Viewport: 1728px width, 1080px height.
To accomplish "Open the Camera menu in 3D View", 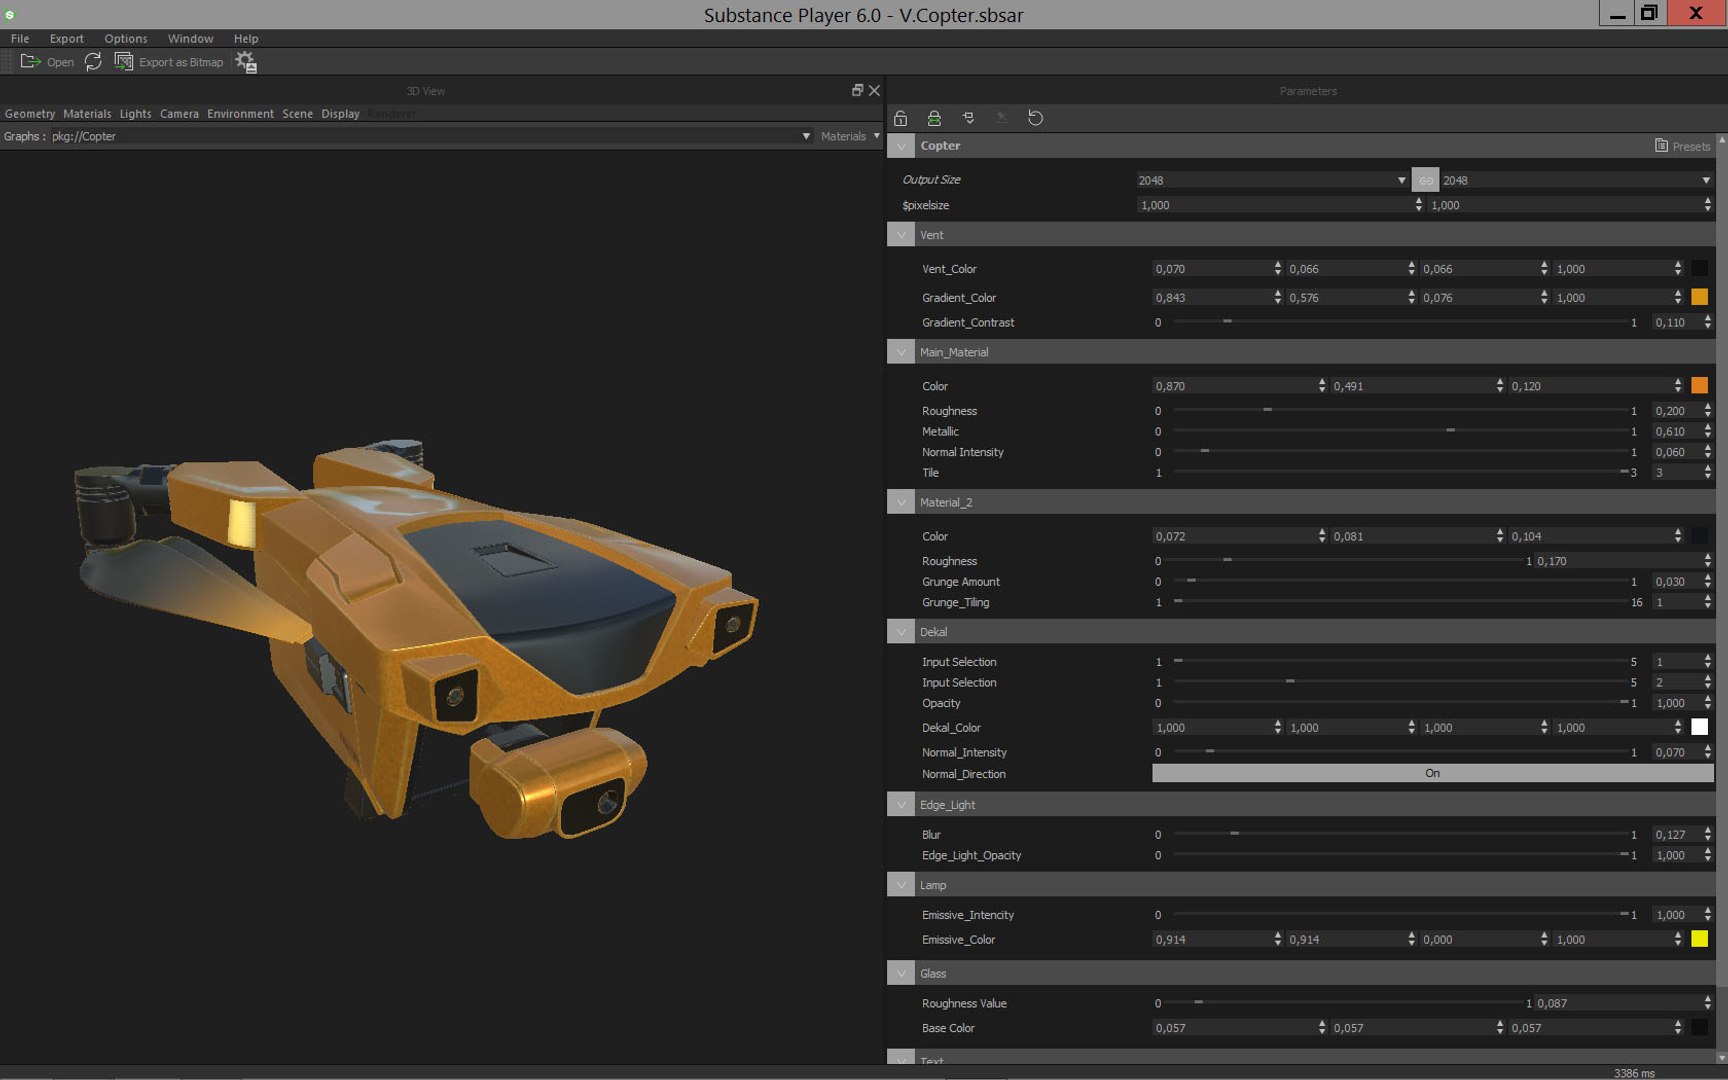I will click(x=179, y=114).
